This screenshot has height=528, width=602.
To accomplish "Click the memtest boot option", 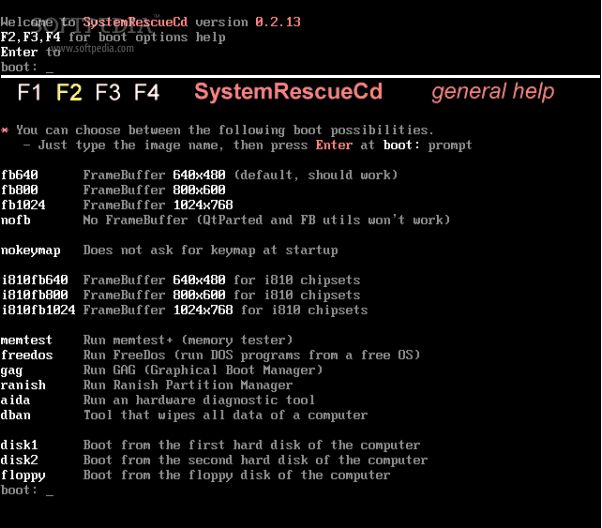I will tap(26, 340).
